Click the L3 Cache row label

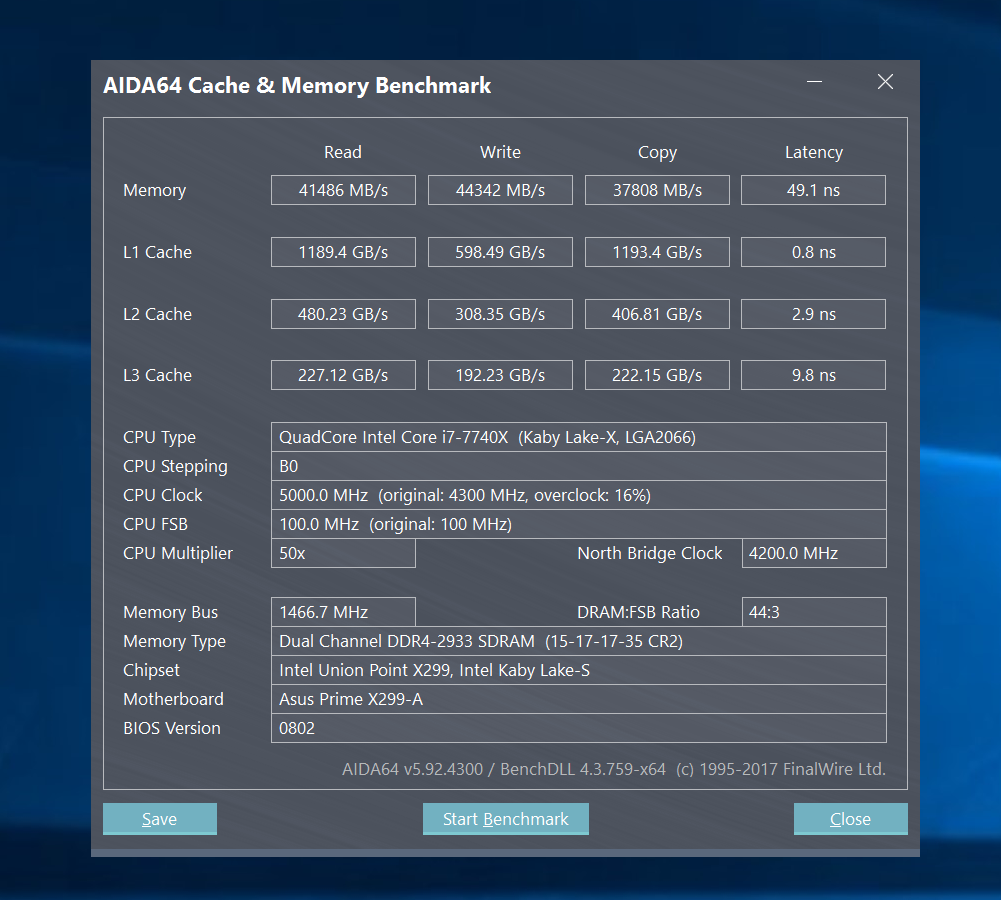tap(157, 375)
